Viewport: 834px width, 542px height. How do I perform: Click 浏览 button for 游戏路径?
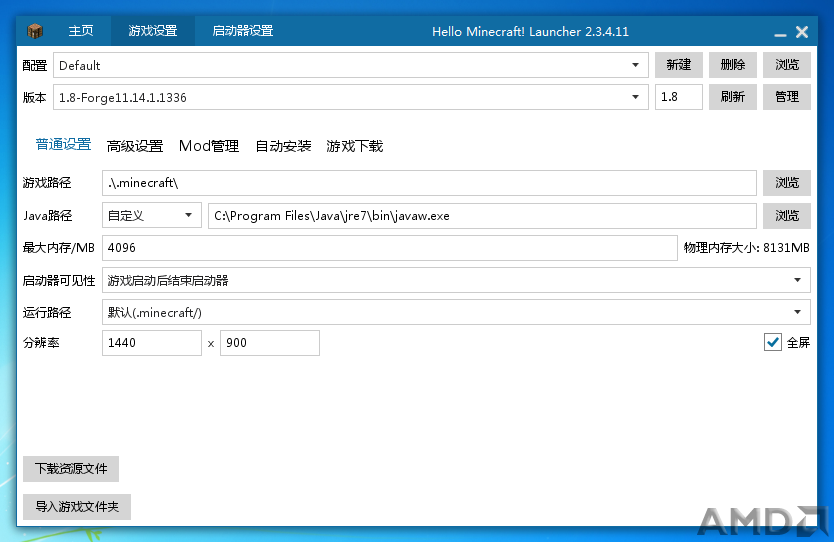pyautogui.click(x=787, y=183)
